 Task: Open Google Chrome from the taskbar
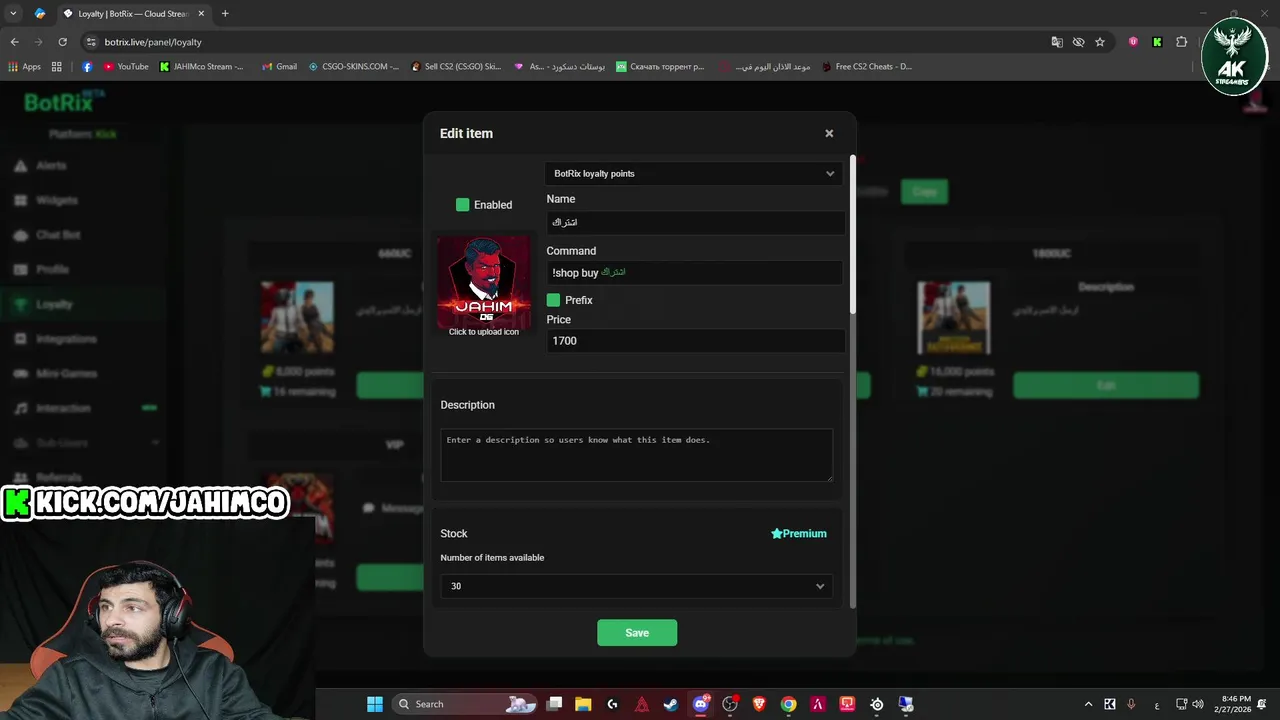pyautogui.click(x=788, y=704)
